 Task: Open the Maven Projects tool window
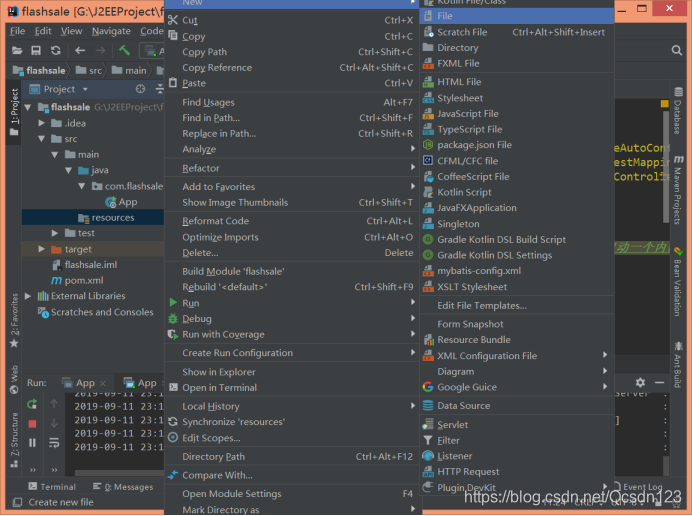pyautogui.click(x=678, y=190)
